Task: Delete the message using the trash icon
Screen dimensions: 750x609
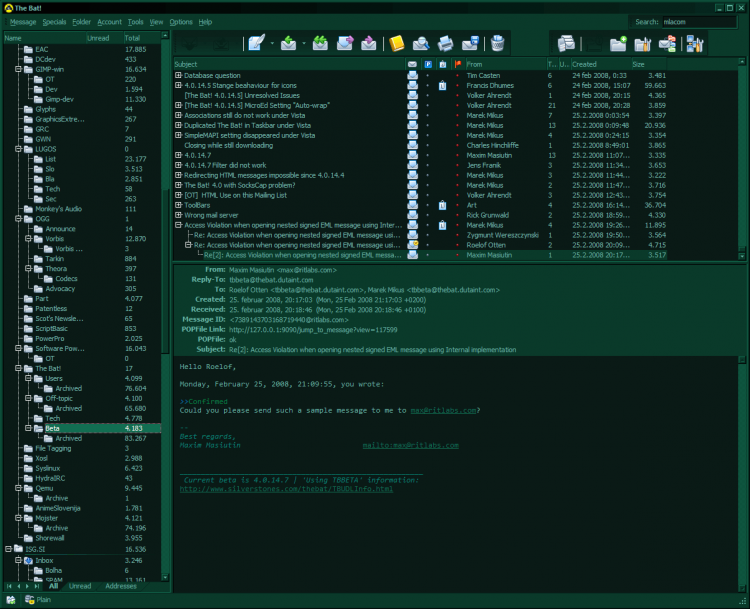Action: click(x=497, y=43)
